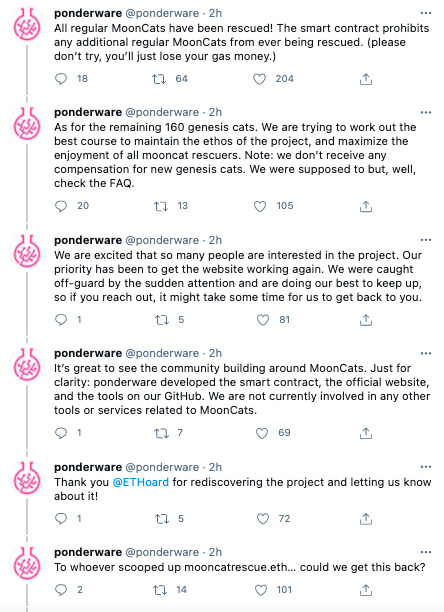
Task: Share the tweet about being caught off-guard
Action: pyautogui.click(x=366, y=320)
